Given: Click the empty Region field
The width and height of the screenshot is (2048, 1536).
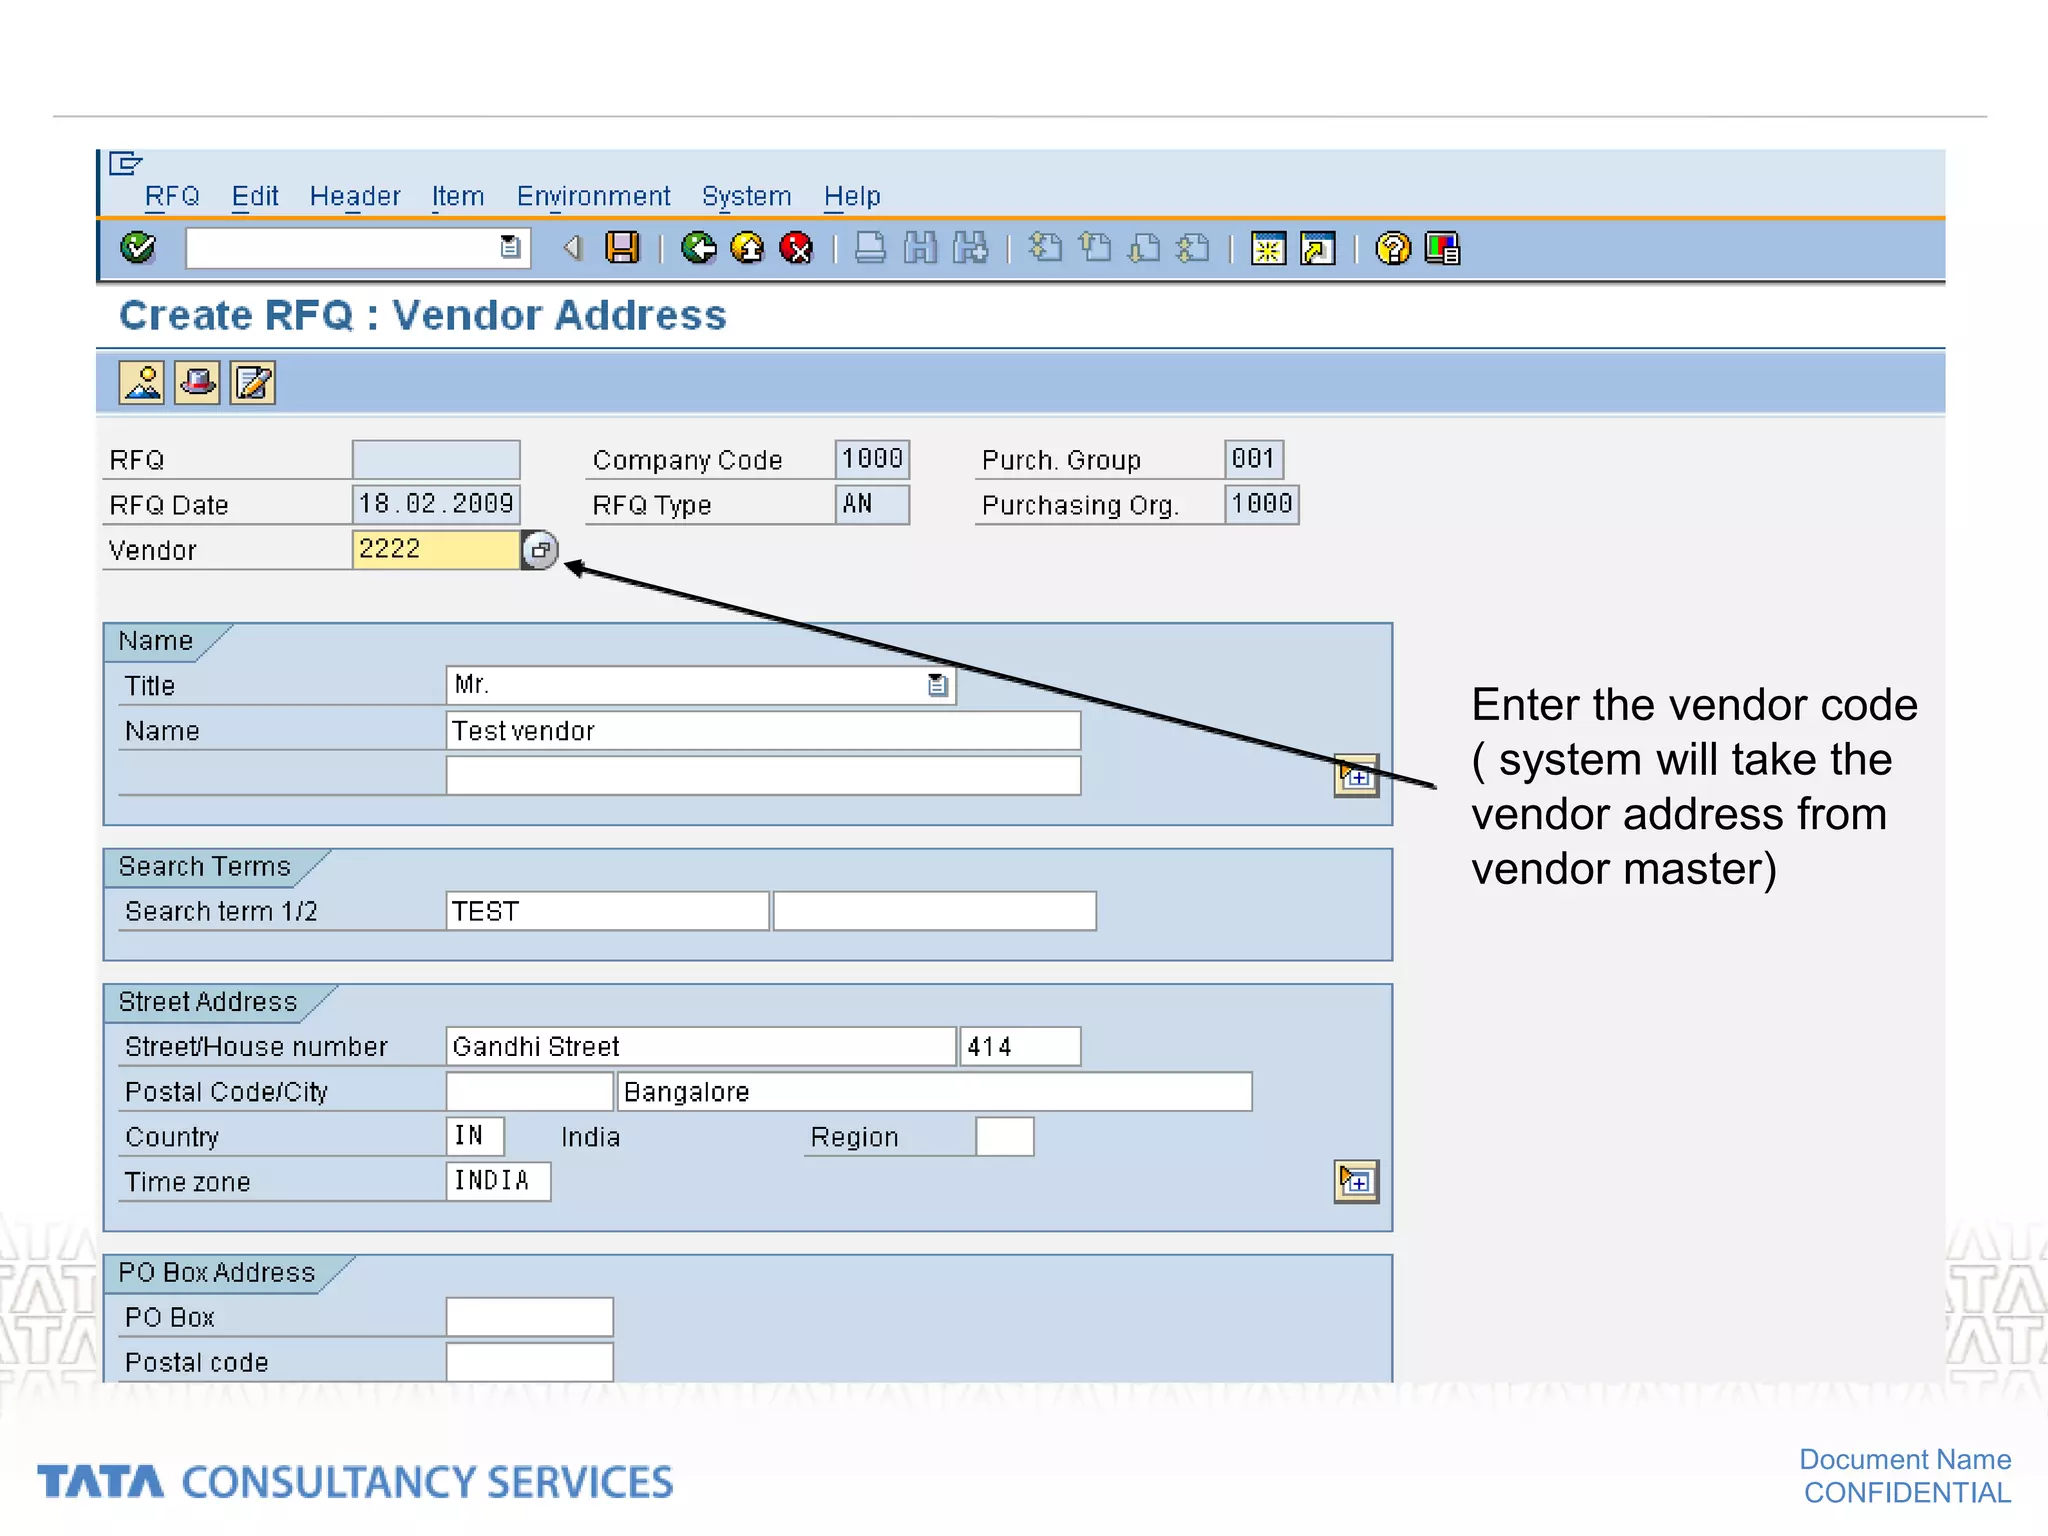Looking at the screenshot, I should [x=1005, y=1136].
